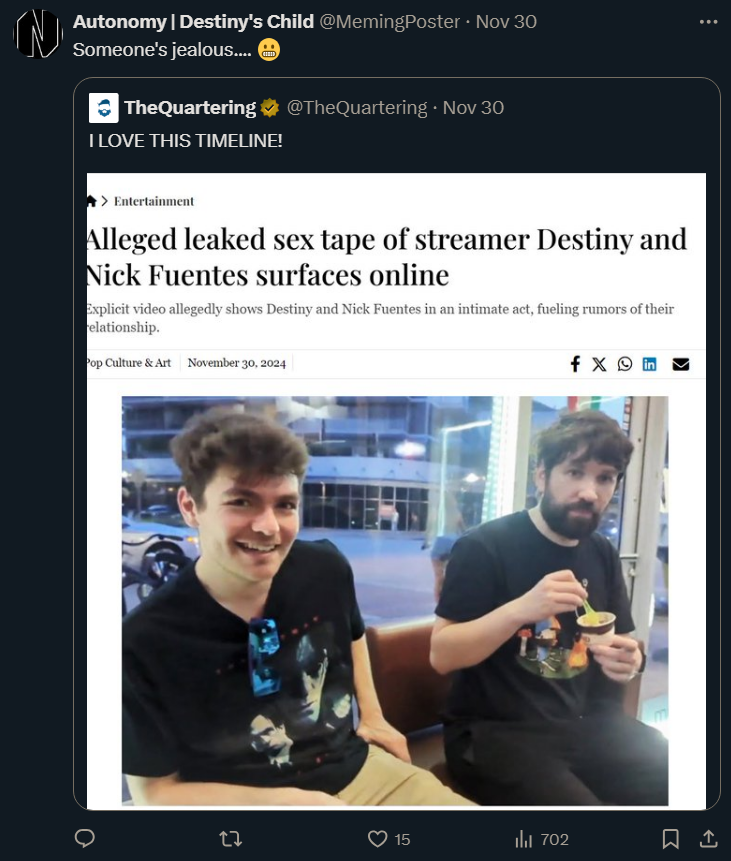View tweet analytics bar chart icon
Screen dimensions: 731x861
[x=524, y=839]
